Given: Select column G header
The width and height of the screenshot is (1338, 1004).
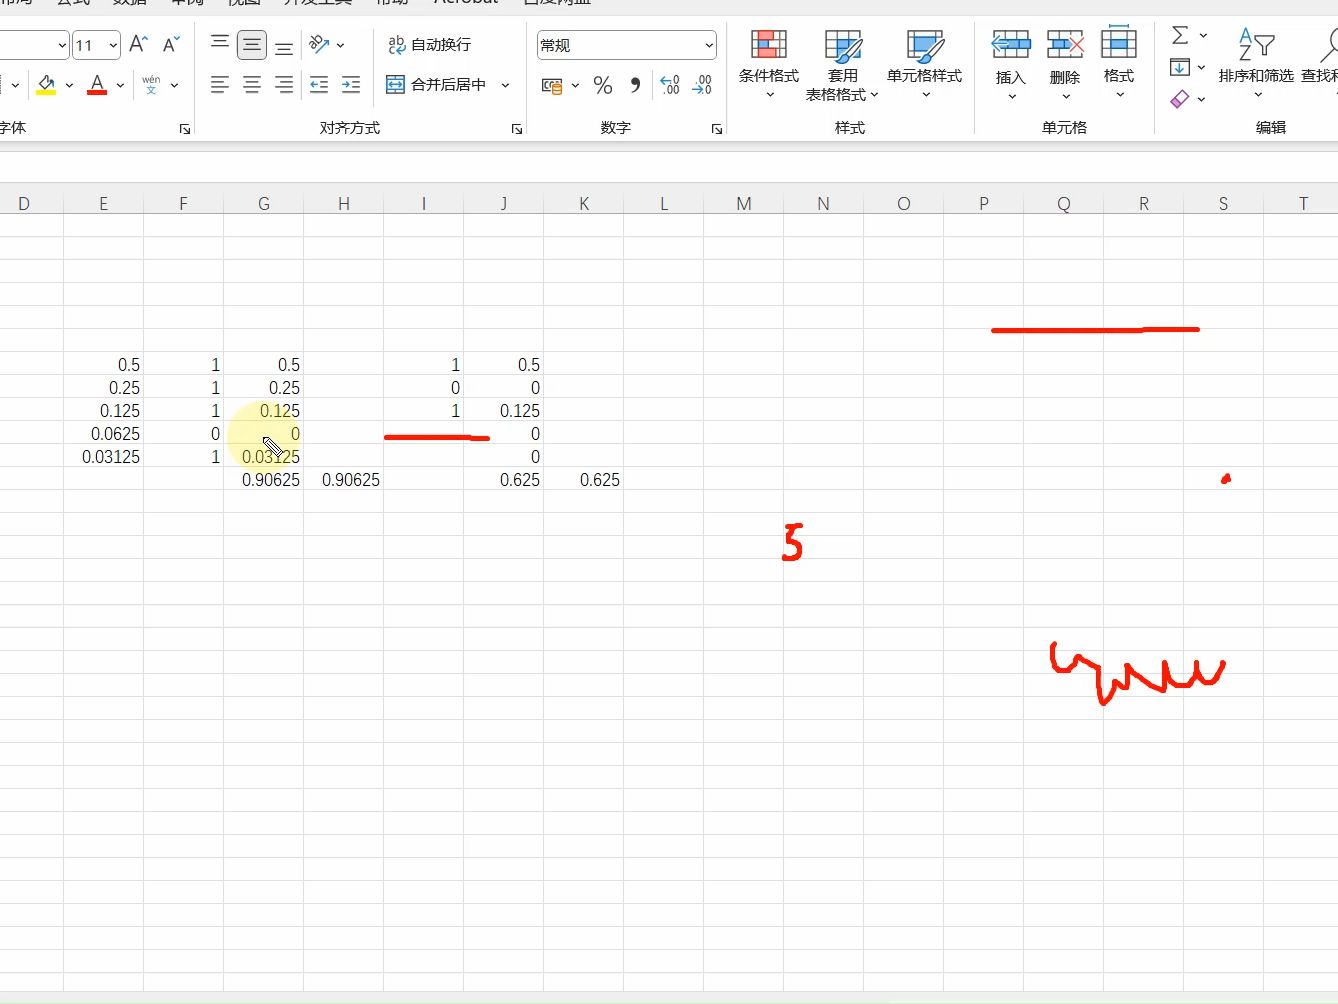Looking at the screenshot, I should pyautogui.click(x=264, y=204).
